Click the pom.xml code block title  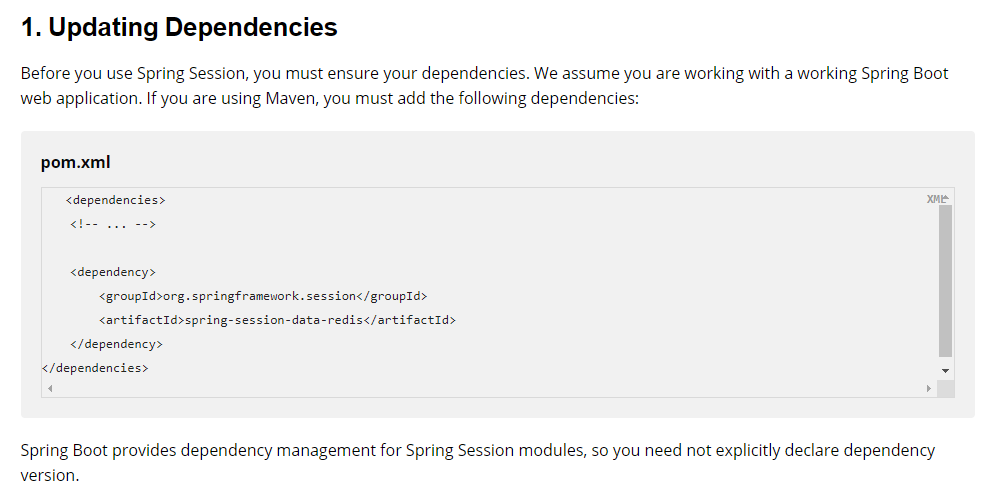[x=75, y=163]
